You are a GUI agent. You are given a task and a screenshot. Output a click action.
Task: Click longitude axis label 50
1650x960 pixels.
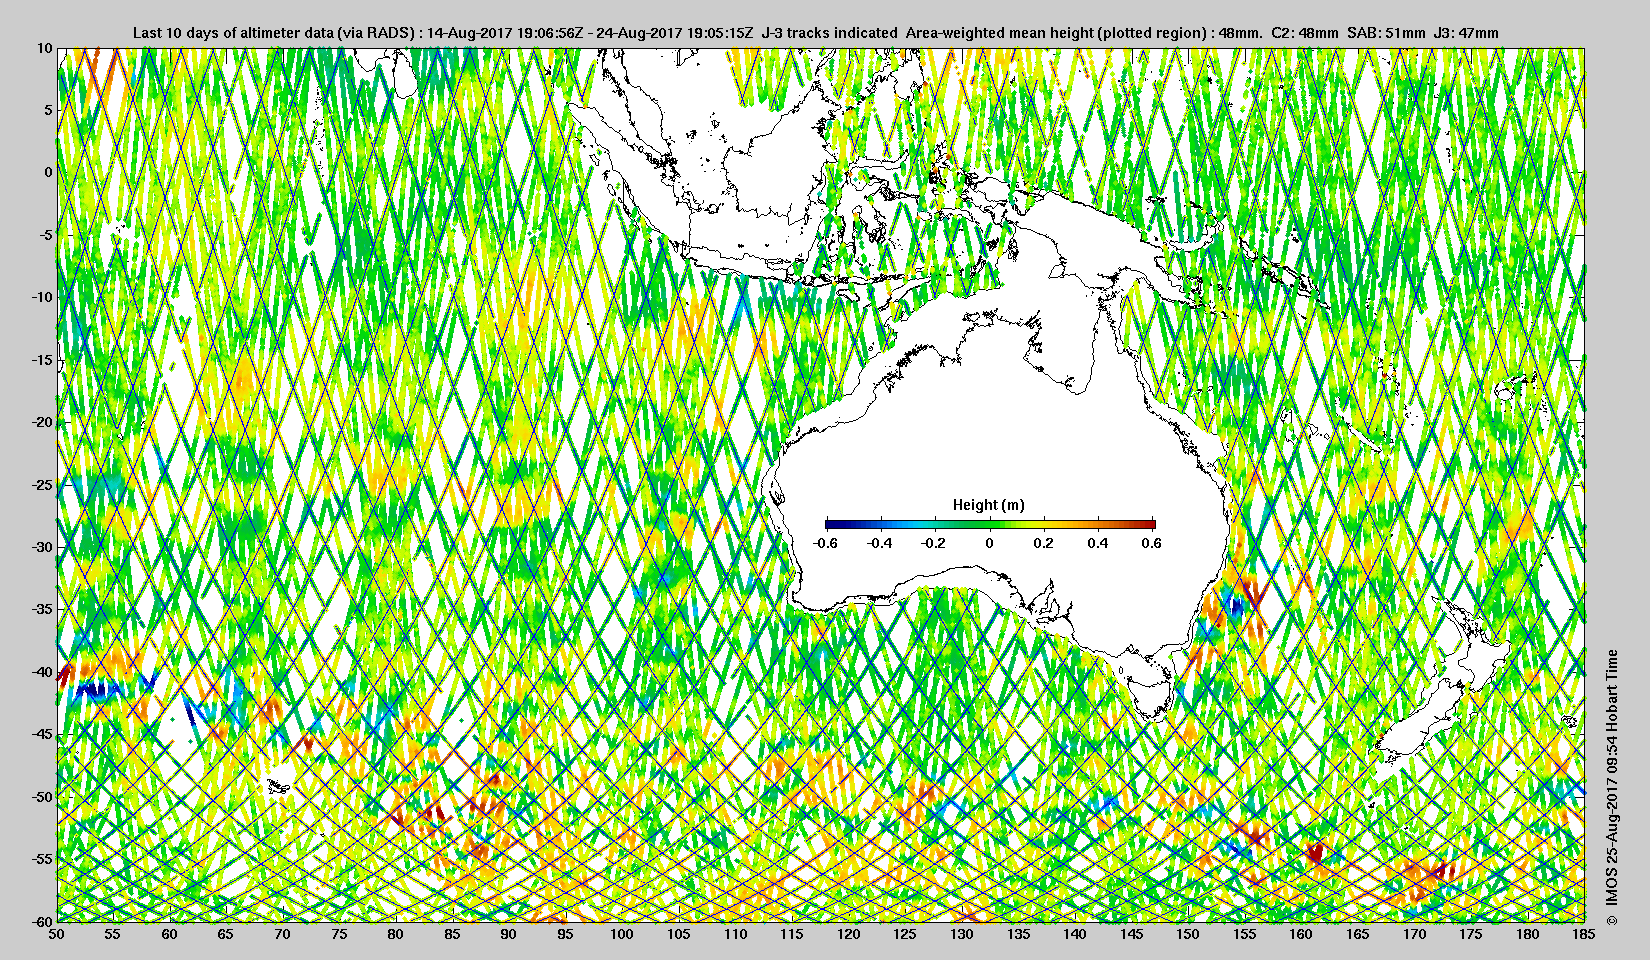click(57, 934)
